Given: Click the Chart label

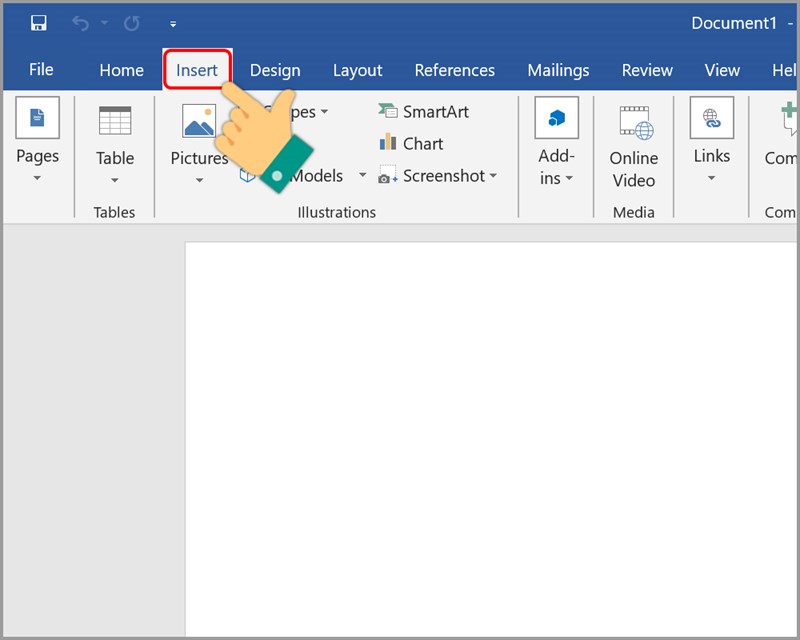Looking at the screenshot, I should [423, 144].
